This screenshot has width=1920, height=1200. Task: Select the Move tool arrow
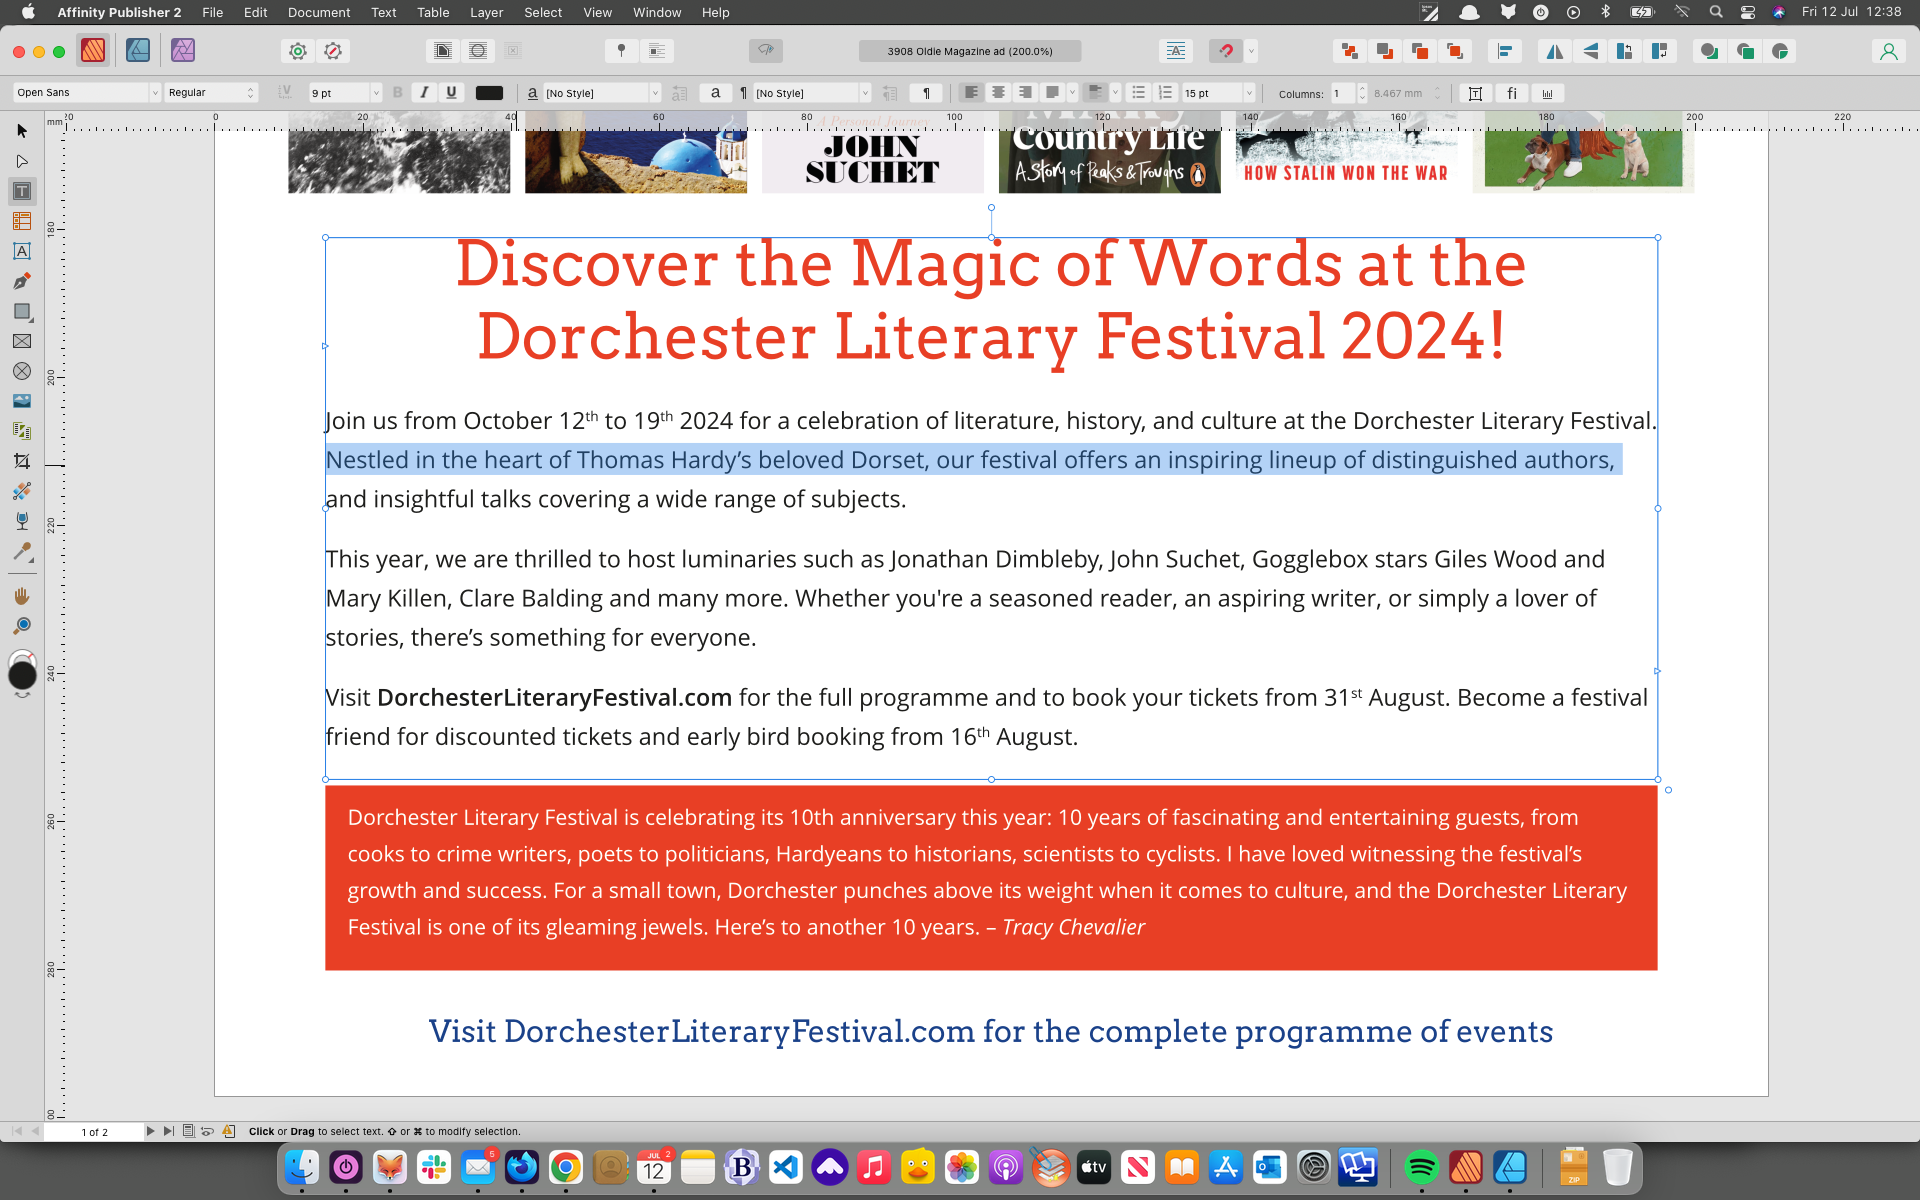(22, 131)
